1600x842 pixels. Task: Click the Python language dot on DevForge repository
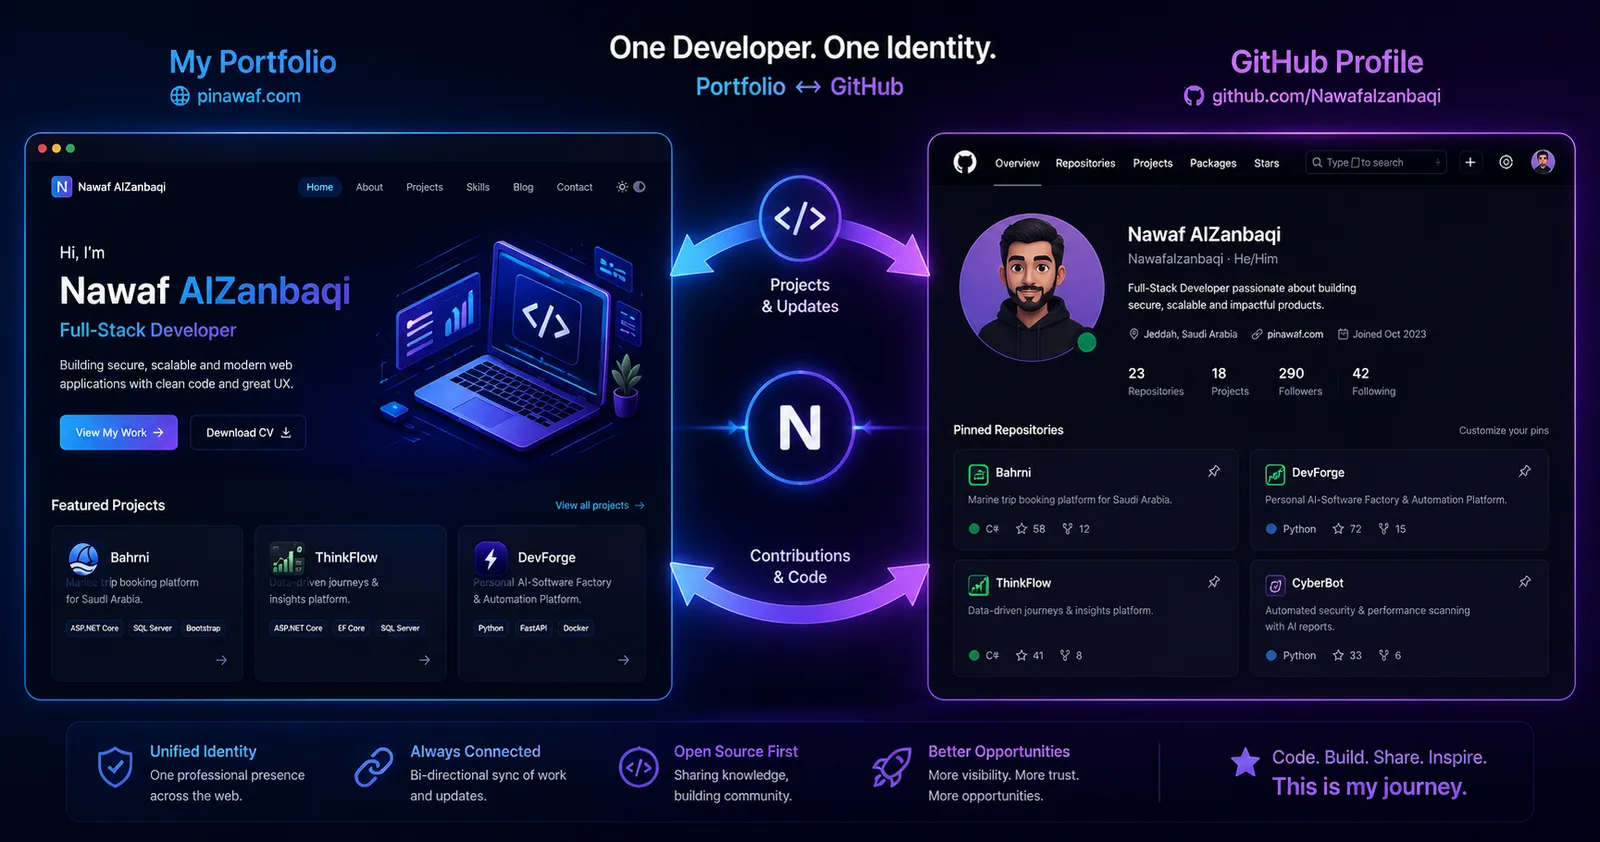tap(1271, 529)
